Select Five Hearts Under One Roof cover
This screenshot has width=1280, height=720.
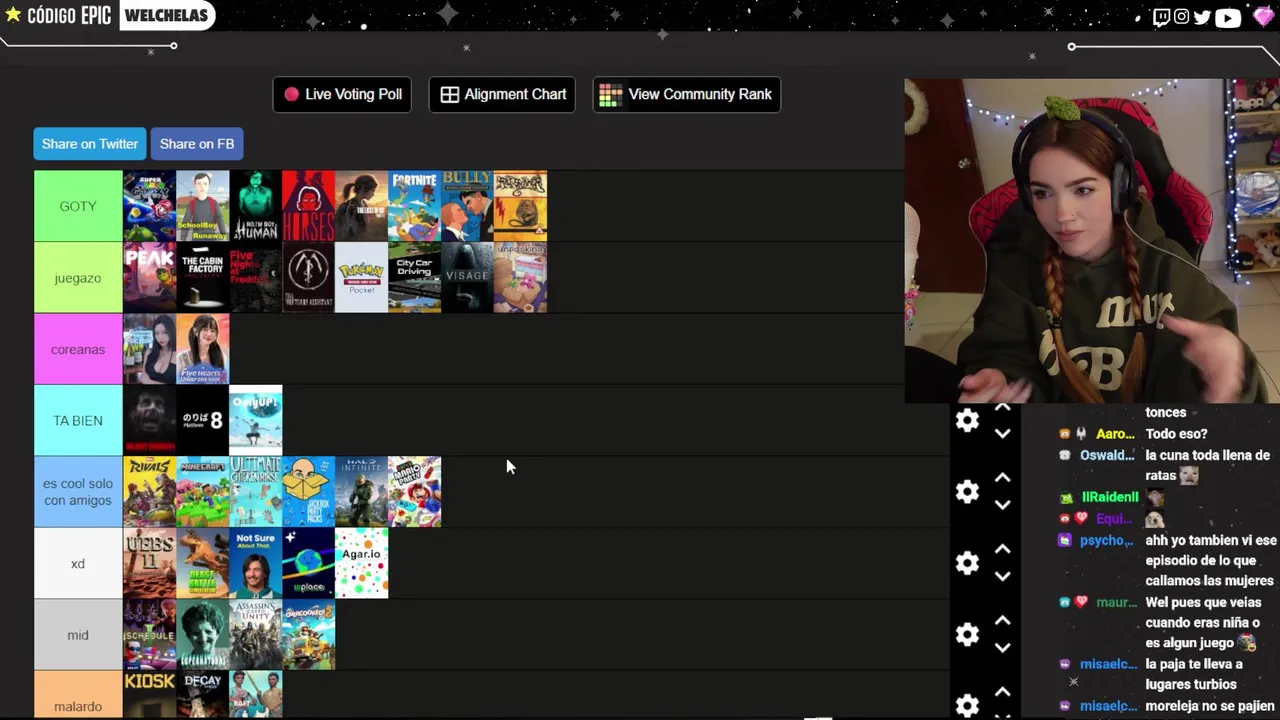202,349
